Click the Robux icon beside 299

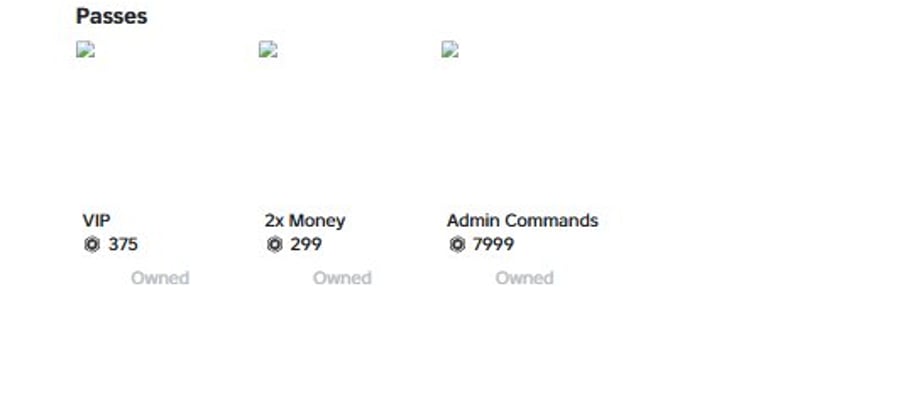[275, 245]
